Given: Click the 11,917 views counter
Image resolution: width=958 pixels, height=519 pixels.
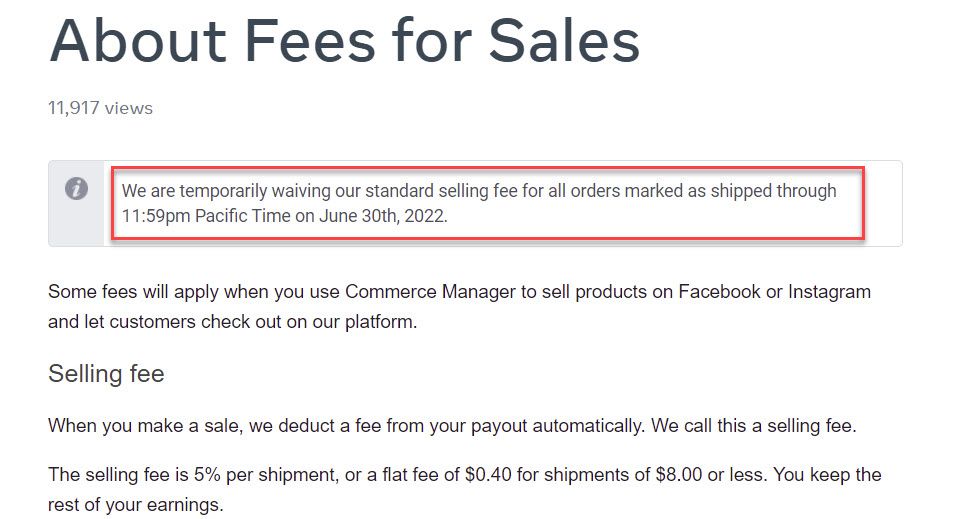Looking at the screenshot, I should click(100, 108).
